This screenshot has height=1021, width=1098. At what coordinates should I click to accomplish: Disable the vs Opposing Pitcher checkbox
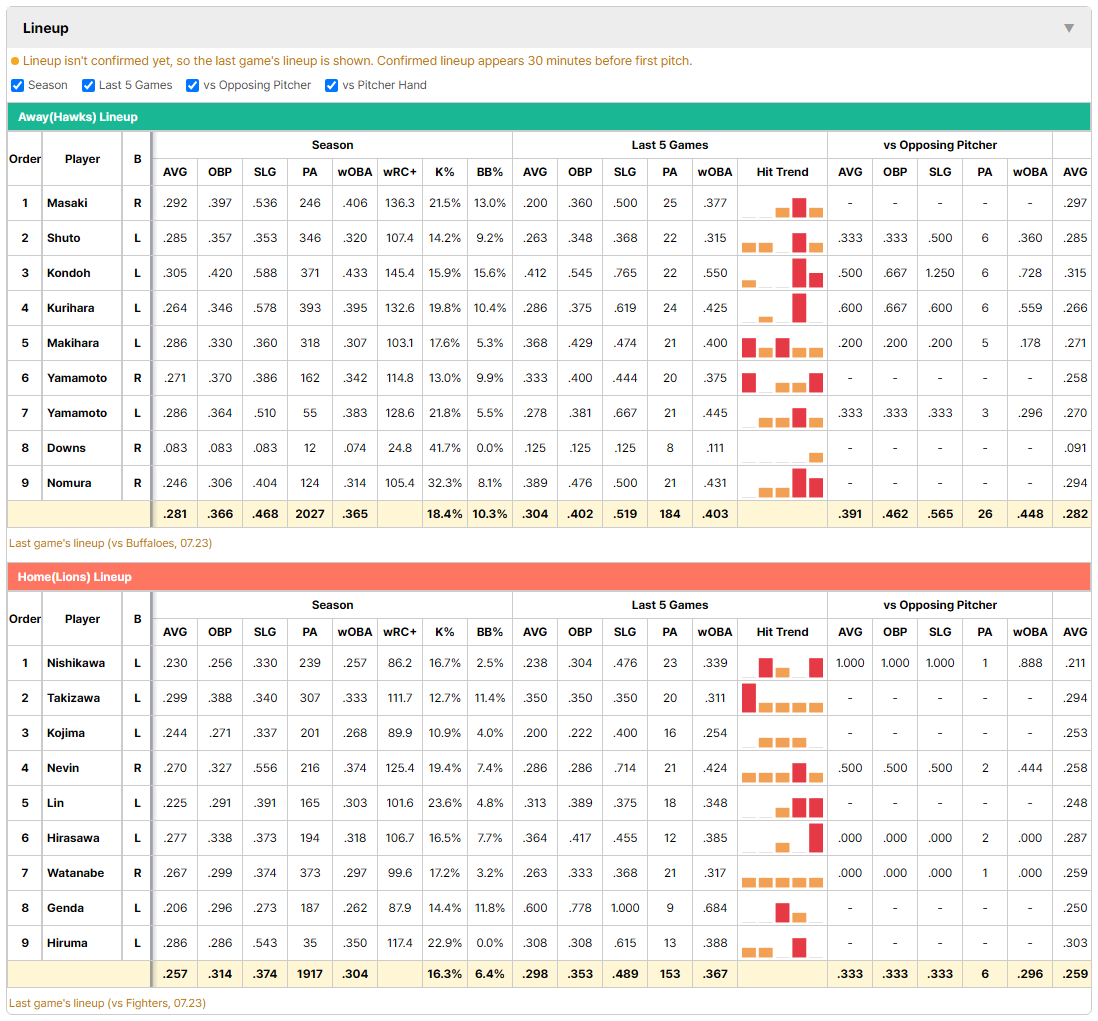coord(192,85)
